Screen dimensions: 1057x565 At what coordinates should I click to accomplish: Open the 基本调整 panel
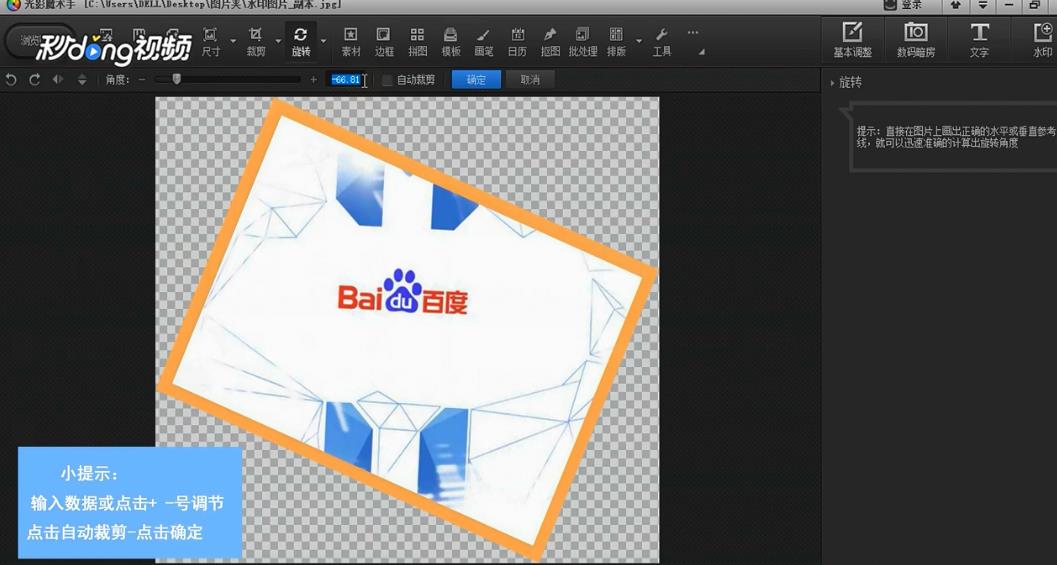click(852, 40)
